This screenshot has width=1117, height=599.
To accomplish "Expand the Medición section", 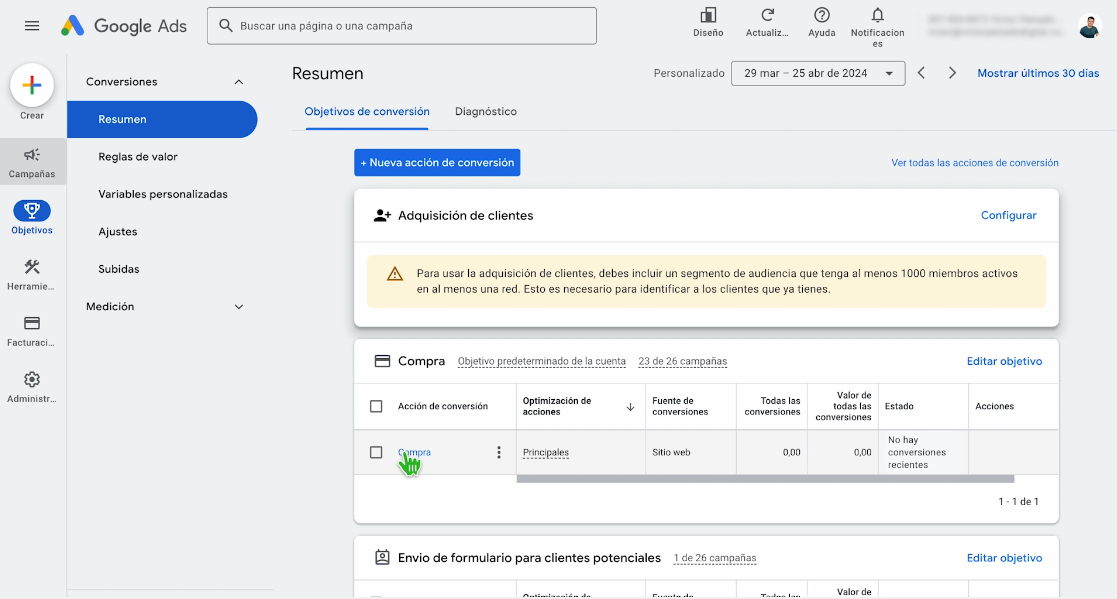I will (239, 306).
